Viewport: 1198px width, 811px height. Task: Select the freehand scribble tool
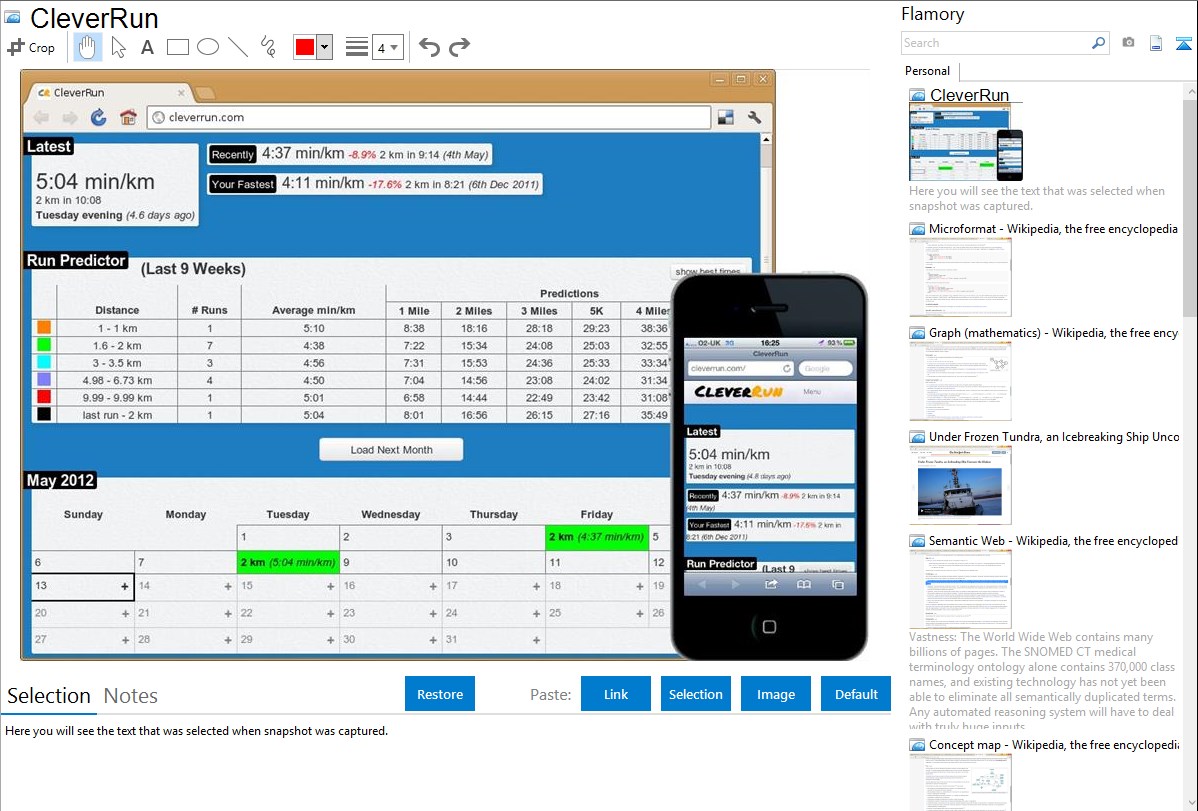pyautogui.click(x=267, y=47)
